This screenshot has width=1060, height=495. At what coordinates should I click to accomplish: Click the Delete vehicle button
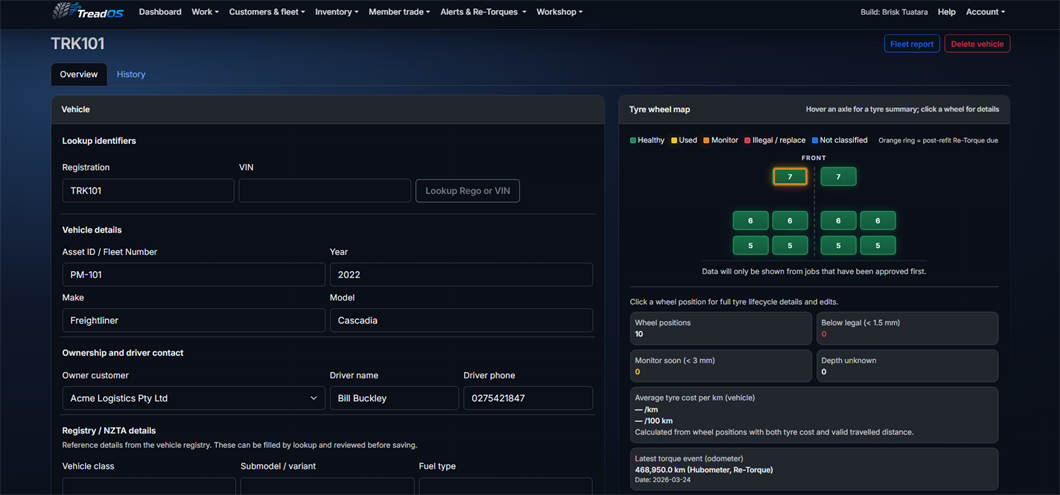tap(978, 44)
